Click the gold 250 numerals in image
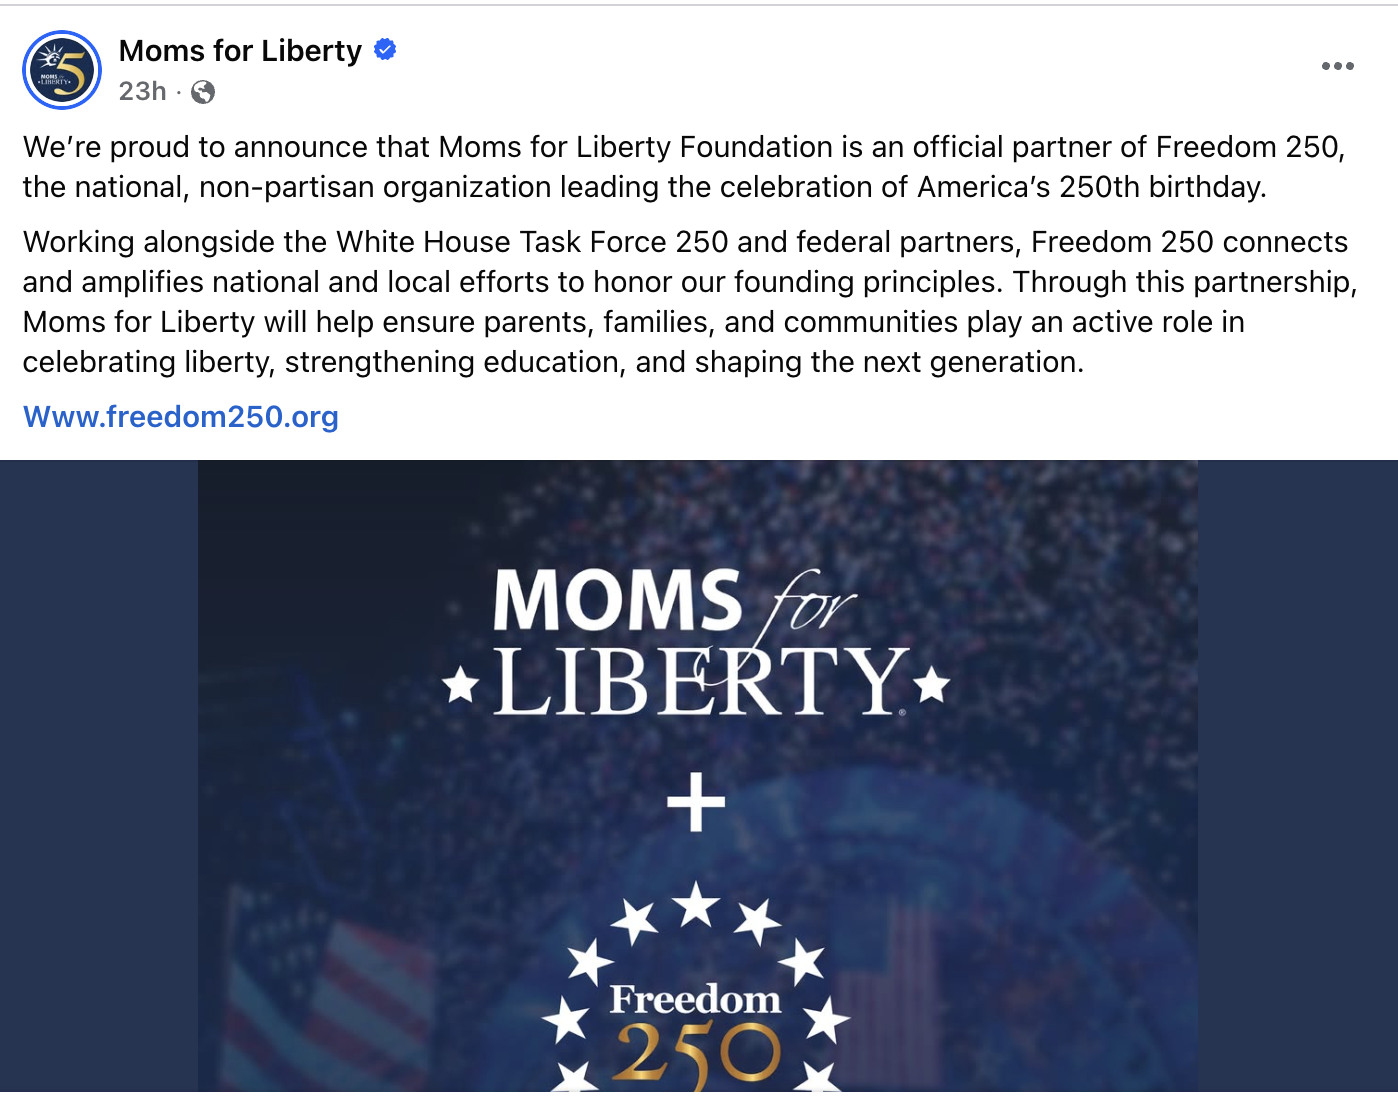 pos(696,1054)
